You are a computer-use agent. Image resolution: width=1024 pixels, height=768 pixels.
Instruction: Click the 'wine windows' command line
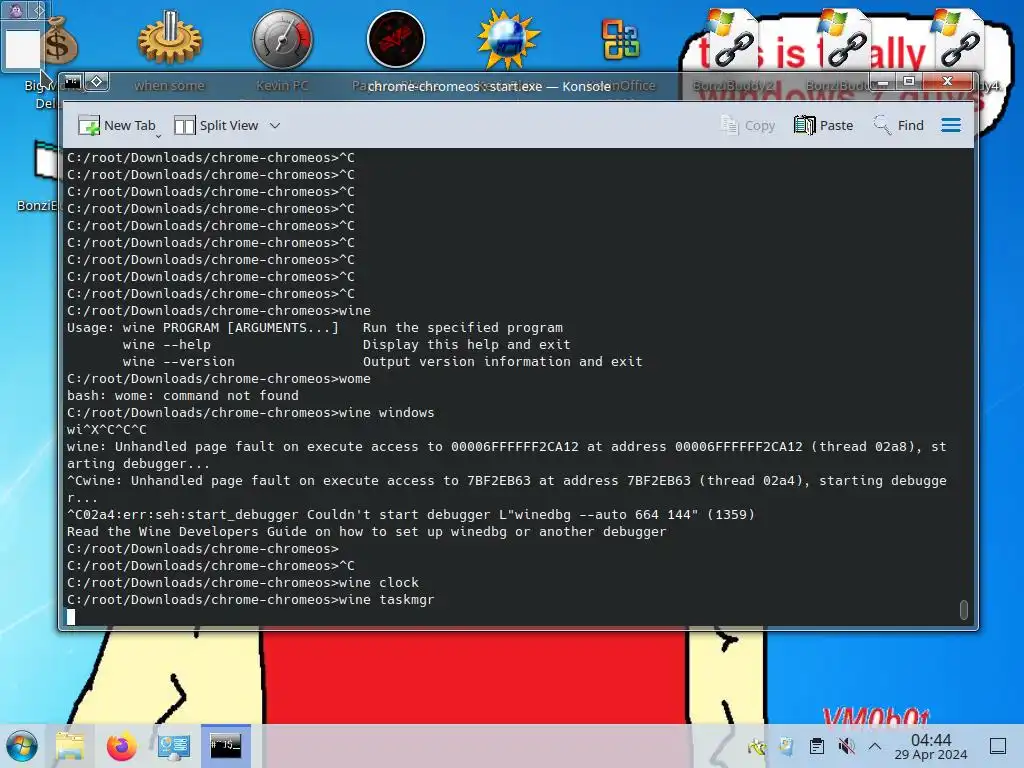(251, 413)
